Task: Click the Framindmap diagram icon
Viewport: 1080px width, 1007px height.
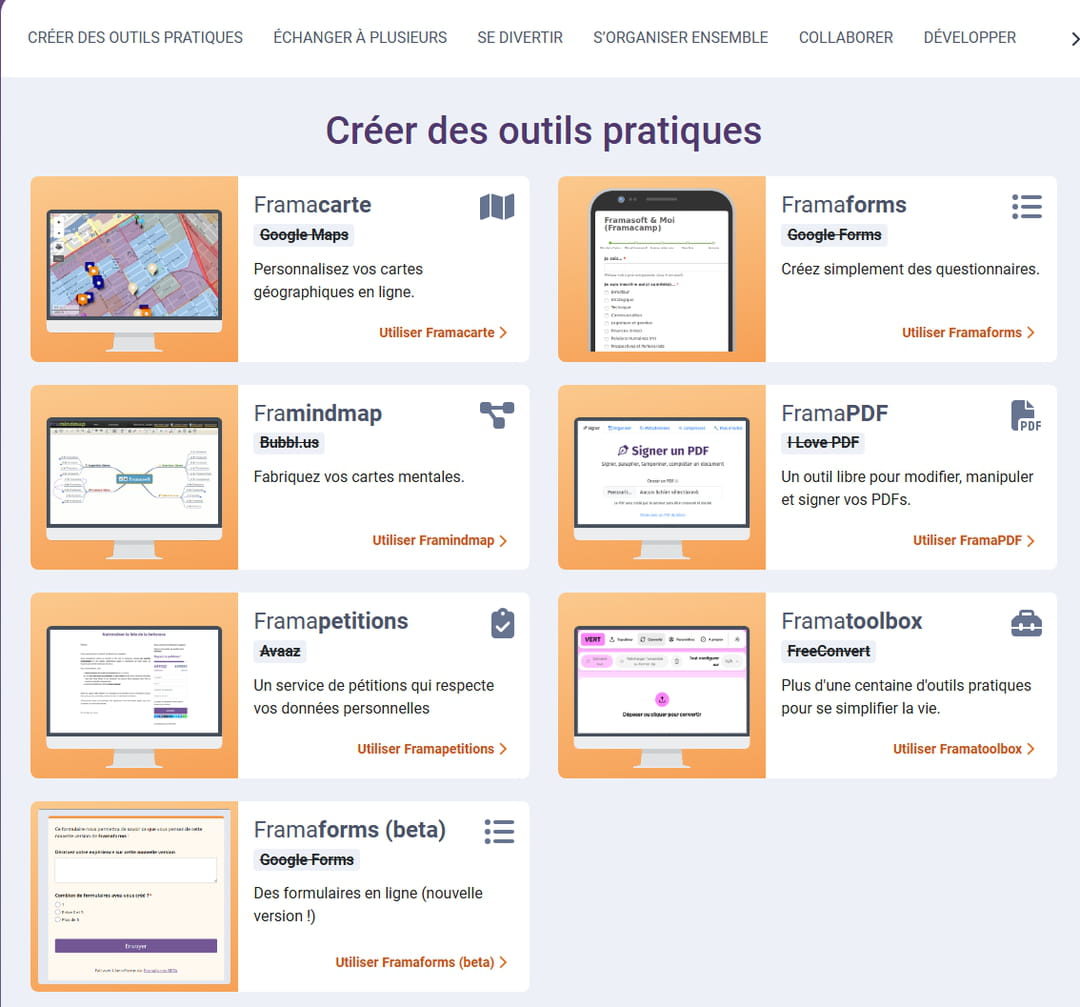Action: coord(497,415)
